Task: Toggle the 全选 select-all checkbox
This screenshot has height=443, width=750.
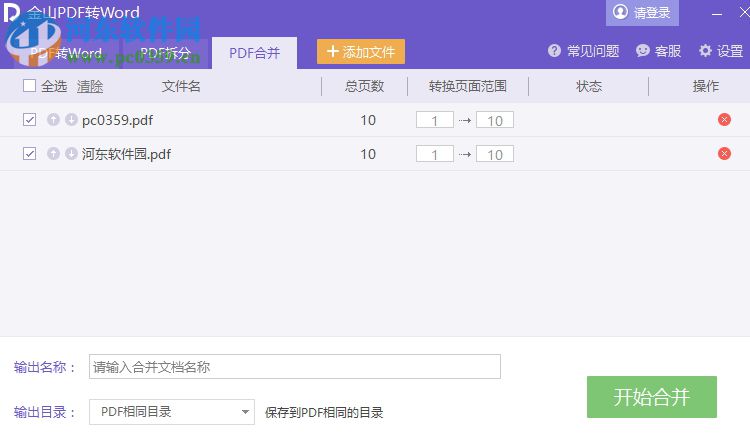Action: click(29, 86)
